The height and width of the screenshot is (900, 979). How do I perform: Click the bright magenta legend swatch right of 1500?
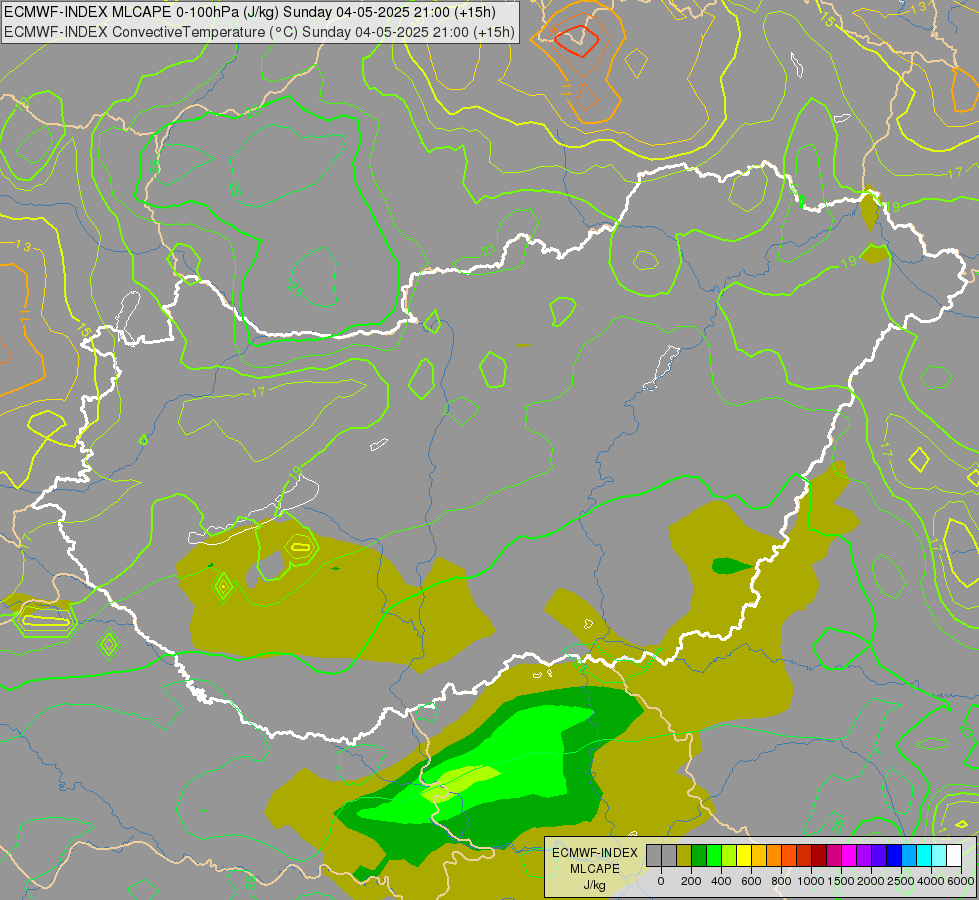849,855
